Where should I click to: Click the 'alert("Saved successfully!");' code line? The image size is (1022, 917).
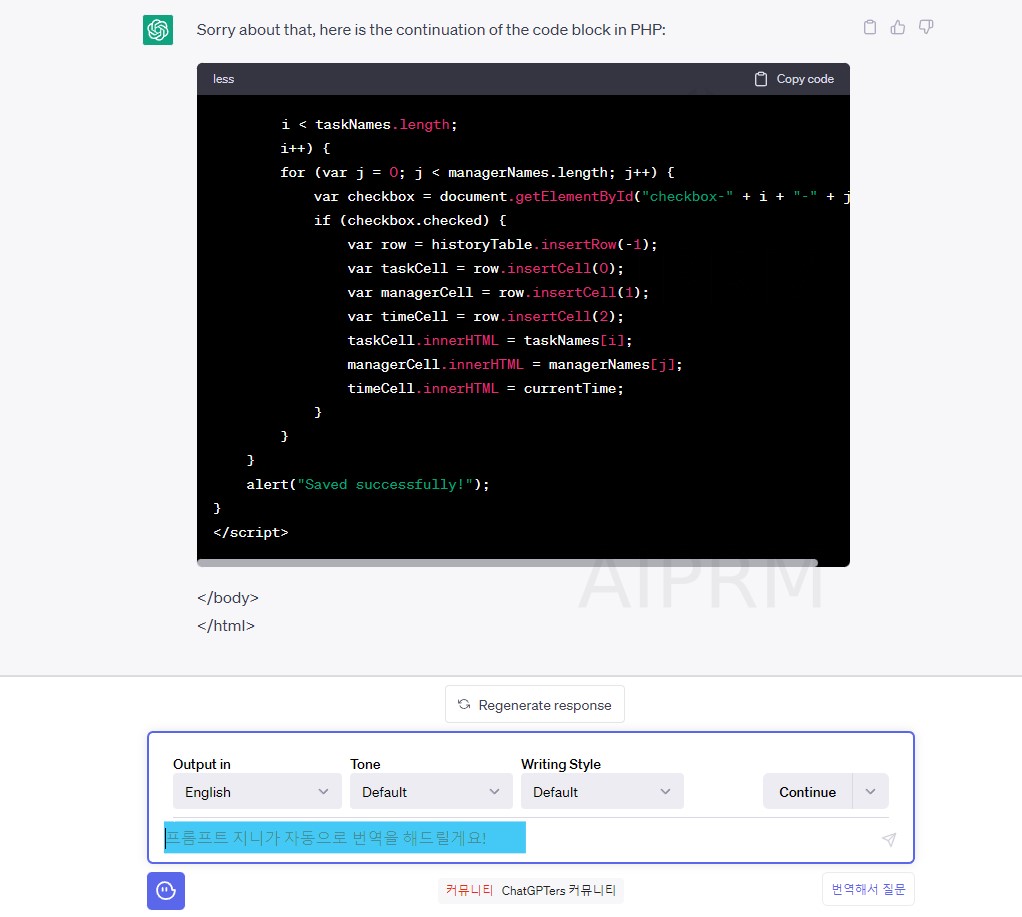click(368, 484)
